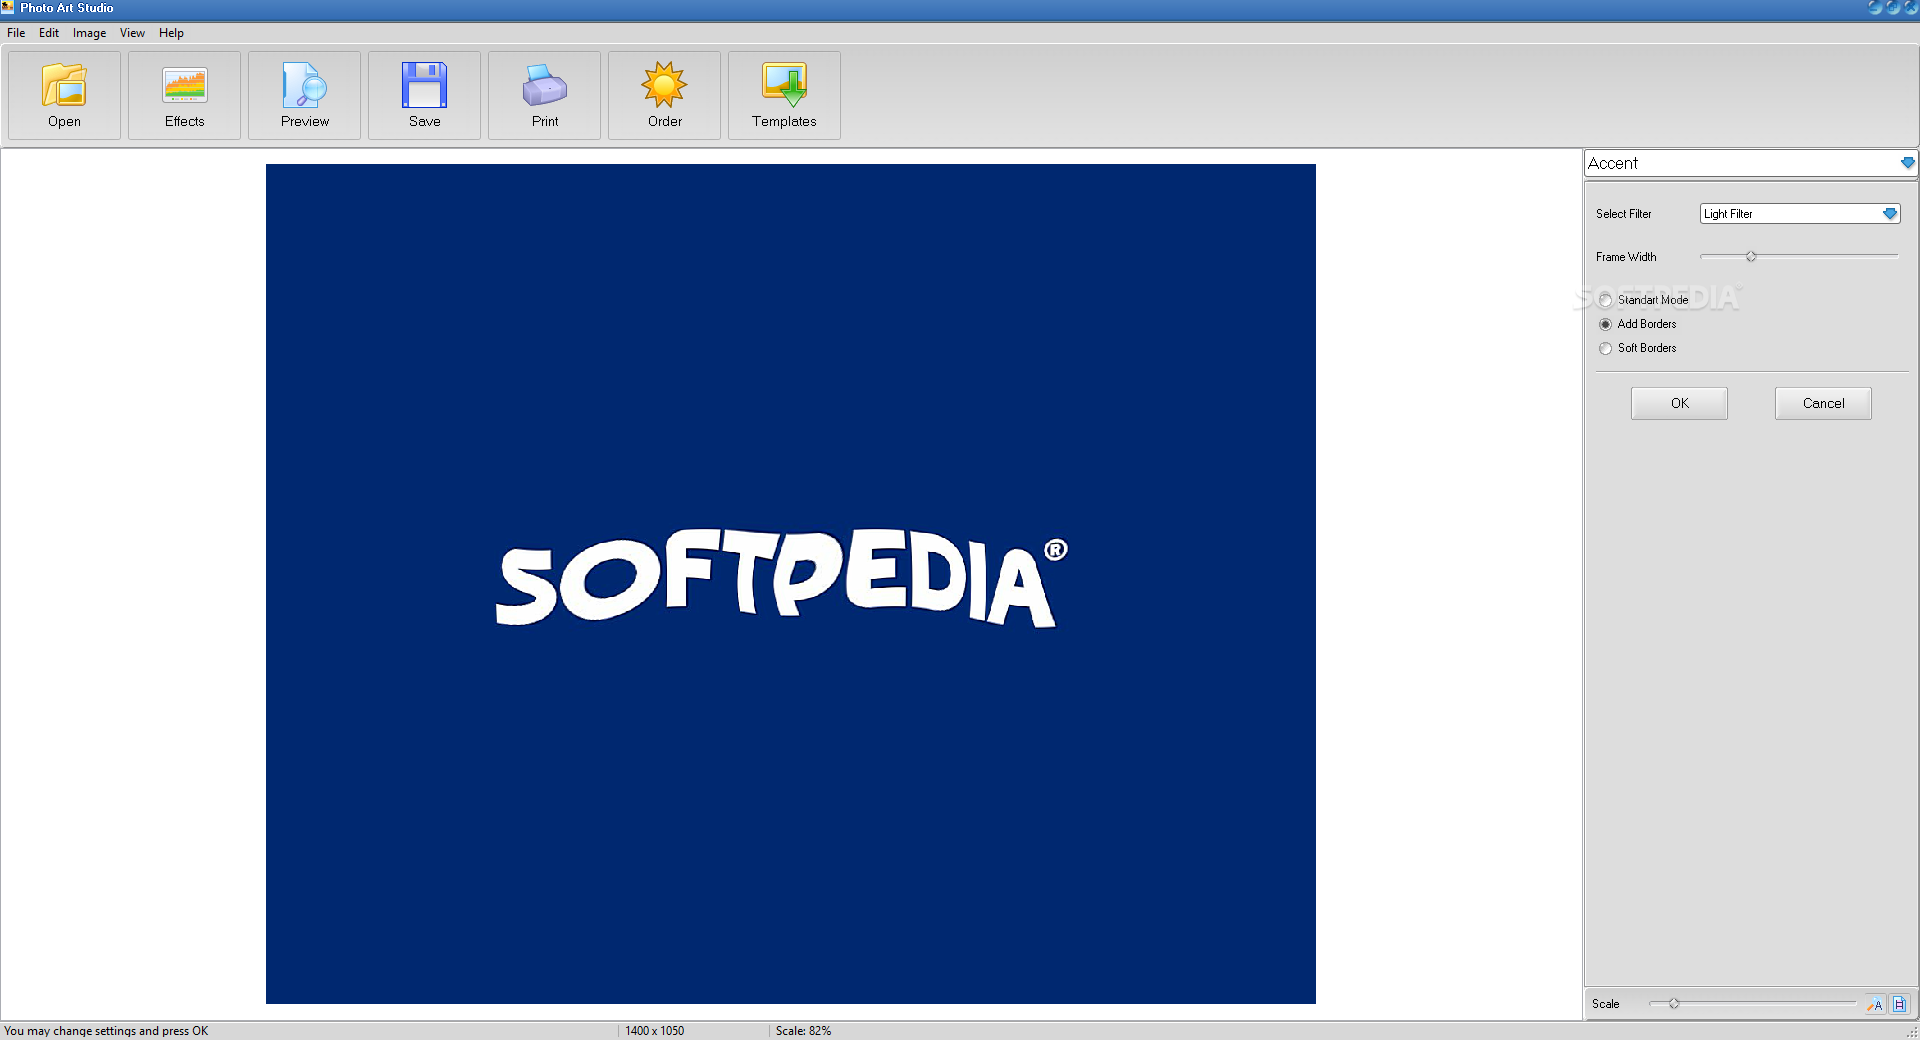Expand the Accent effect dropdown
The height and width of the screenshot is (1040, 1920).
pyautogui.click(x=1907, y=163)
